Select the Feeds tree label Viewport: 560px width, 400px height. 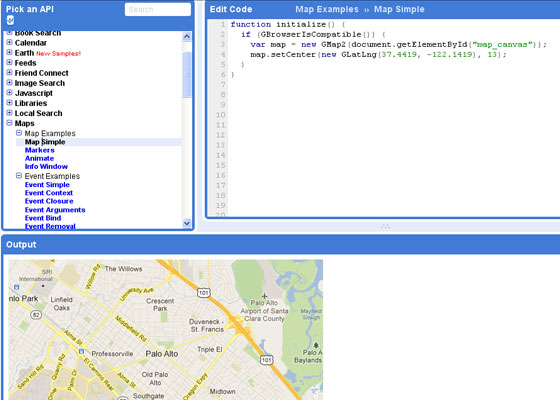[x=25, y=63]
